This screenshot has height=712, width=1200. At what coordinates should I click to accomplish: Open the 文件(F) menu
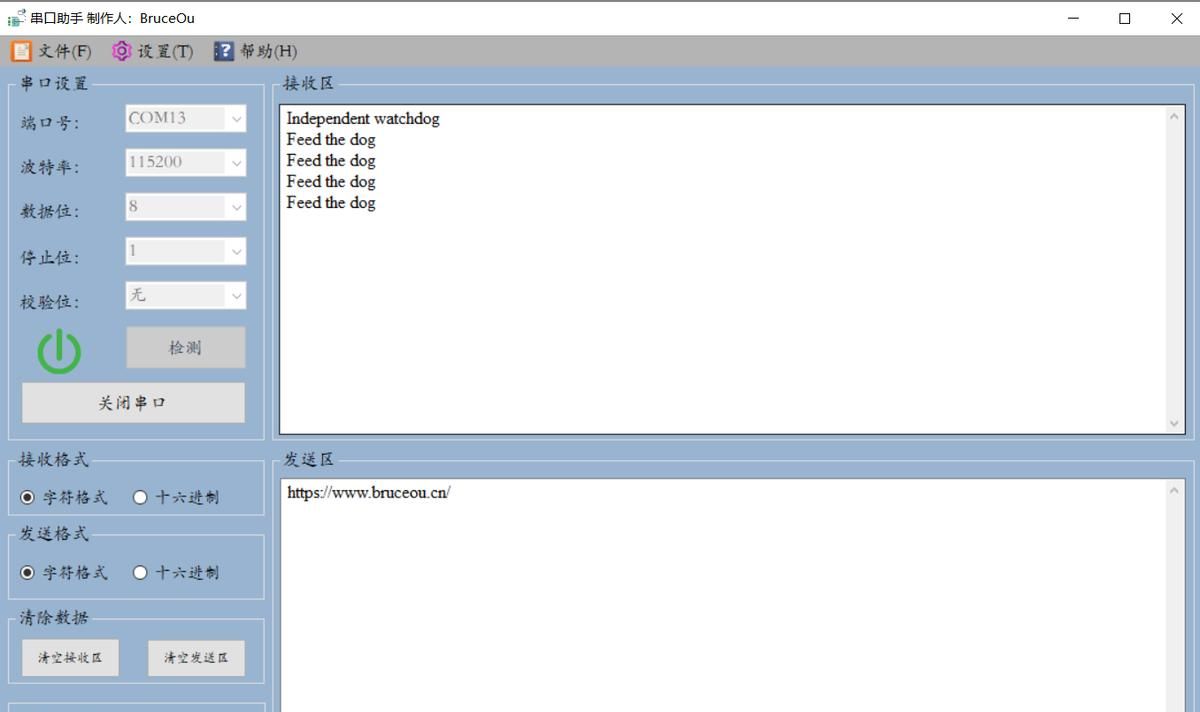tap(64, 51)
